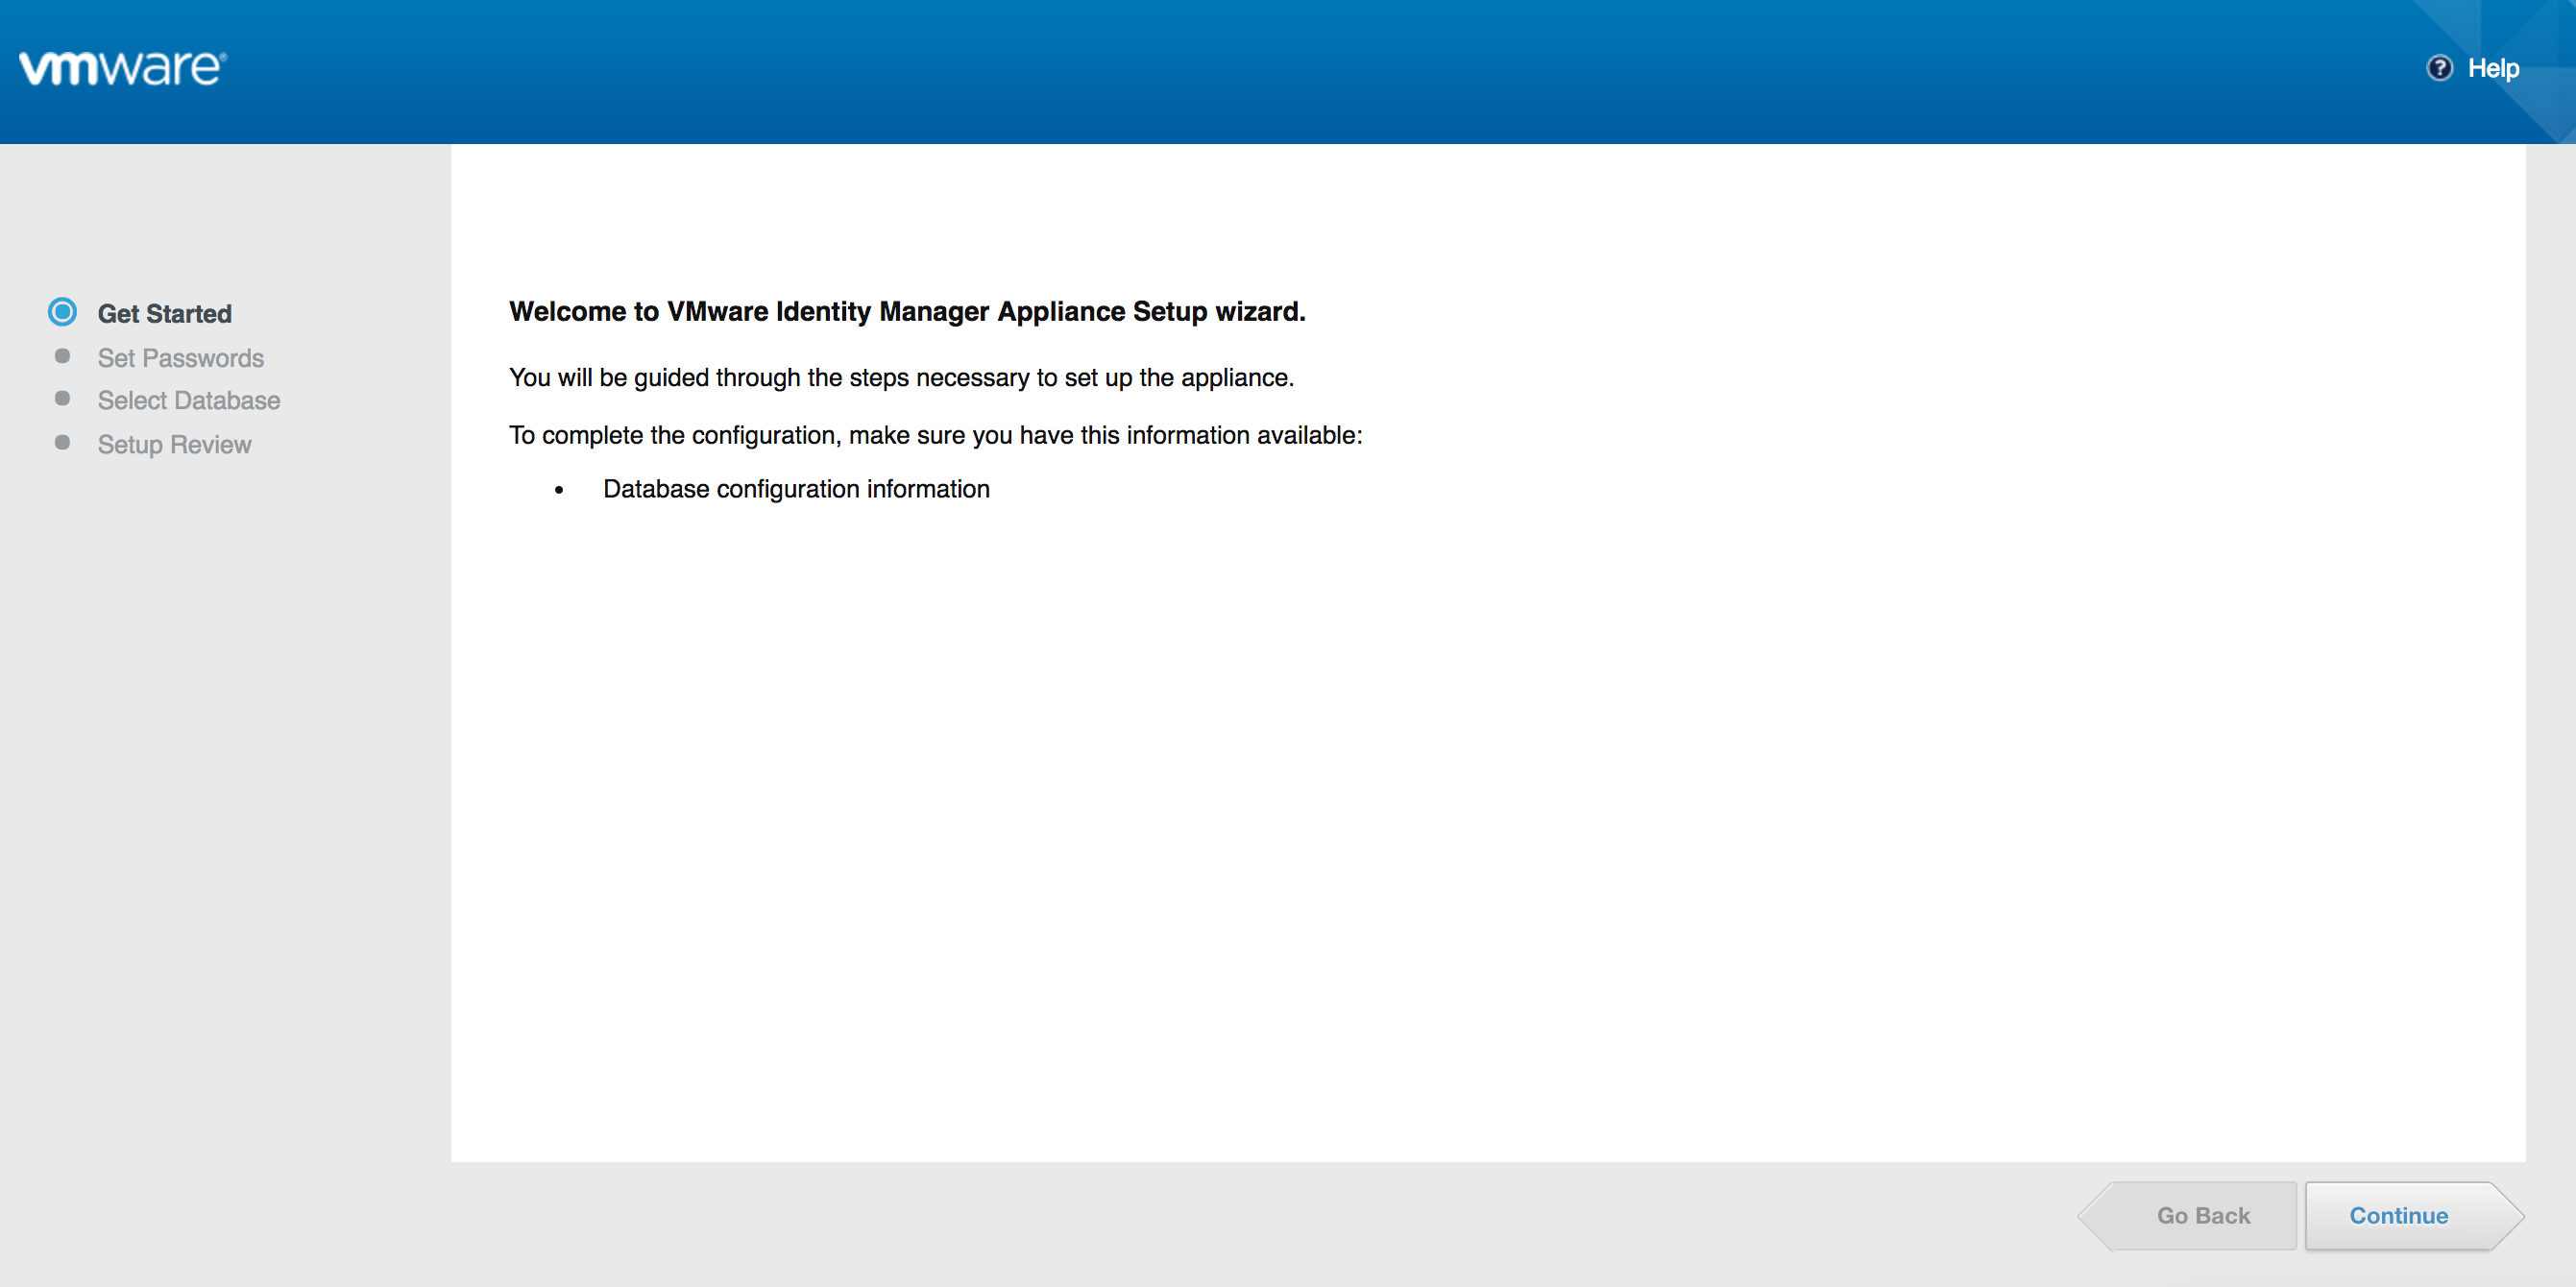The height and width of the screenshot is (1287, 2576).
Task: Click the question mark Help icon
Action: click(x=2439, y=68)
